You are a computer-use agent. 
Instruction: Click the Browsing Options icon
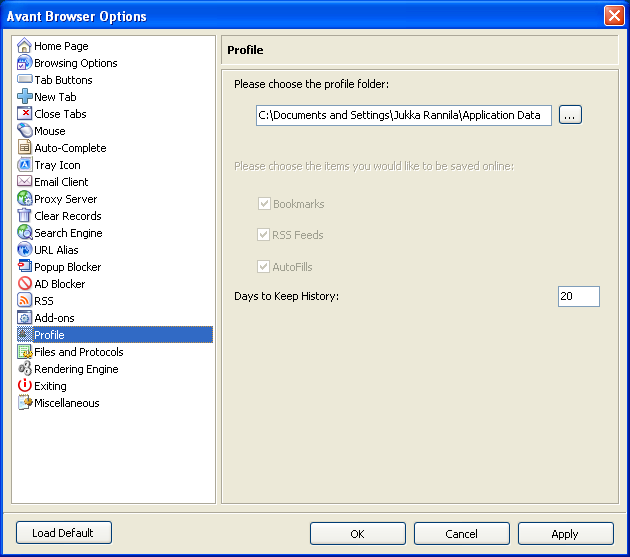pos(24,63)
